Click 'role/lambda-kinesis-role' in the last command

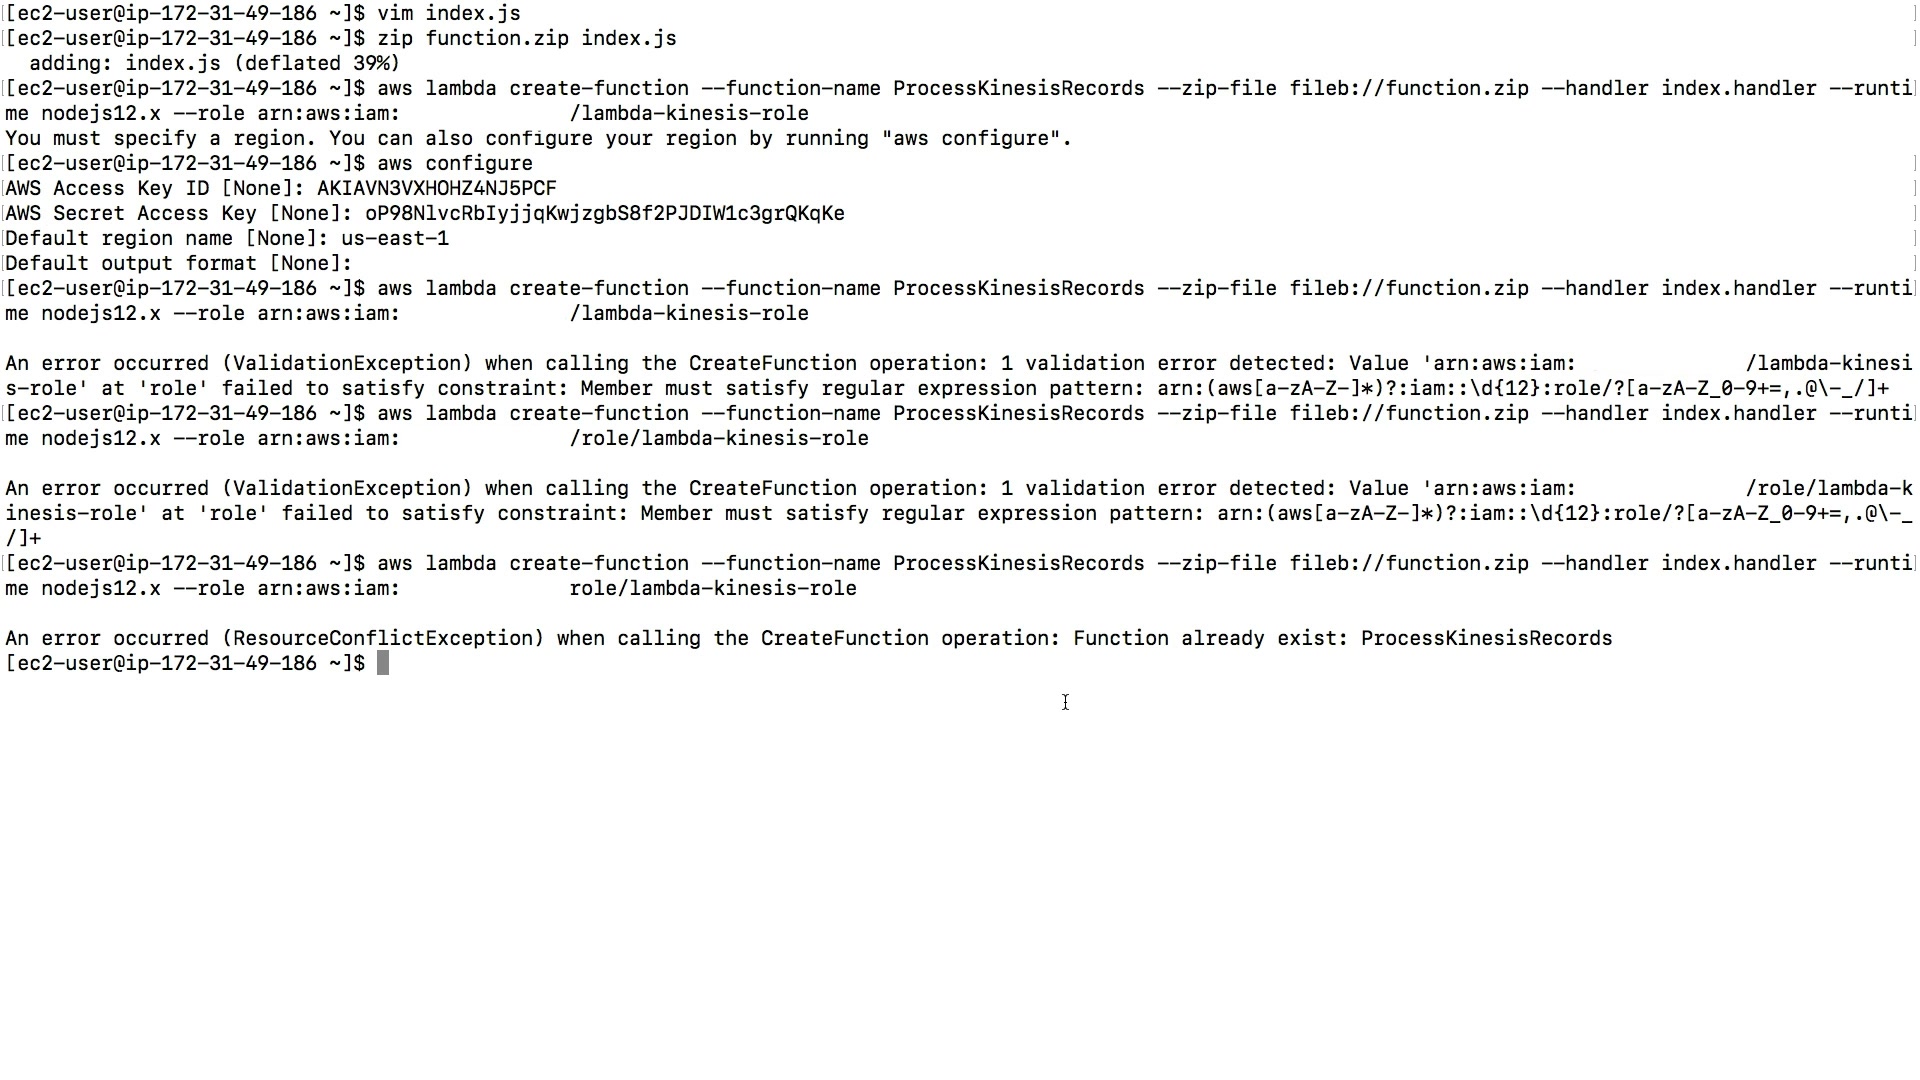click(713, 589)
